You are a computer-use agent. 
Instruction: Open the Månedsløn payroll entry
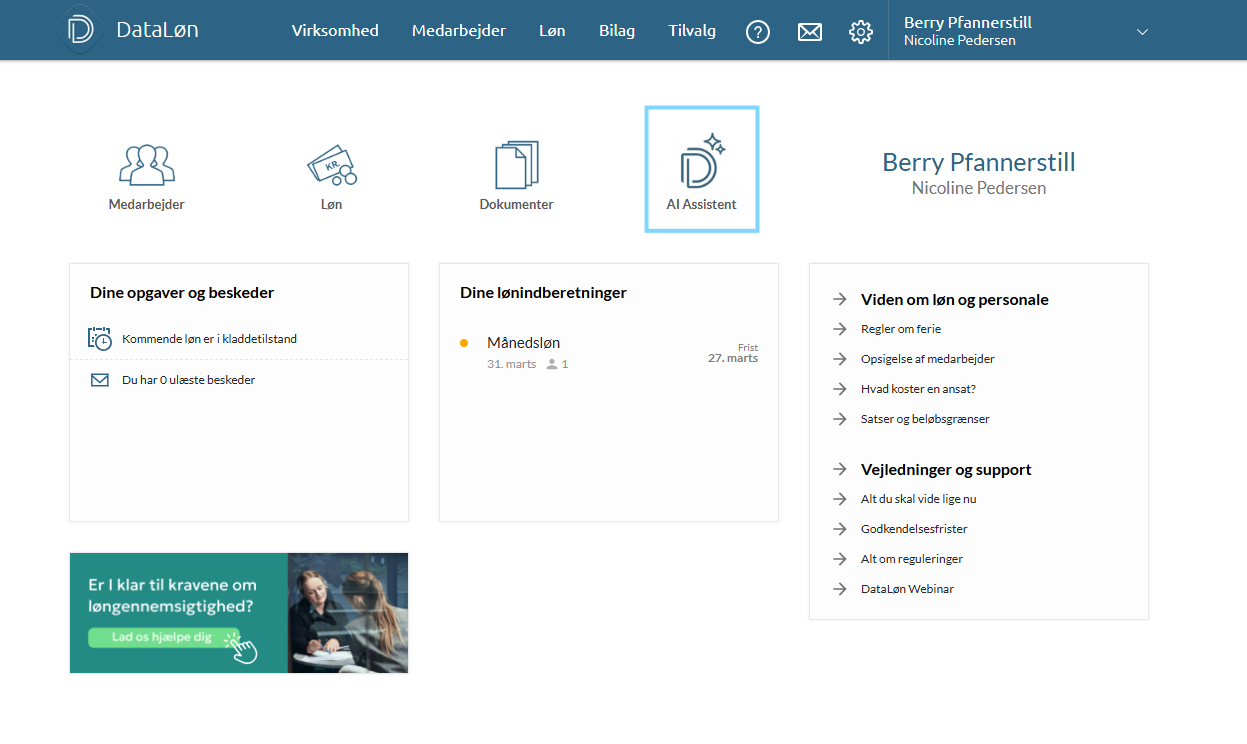click(523, 343)
